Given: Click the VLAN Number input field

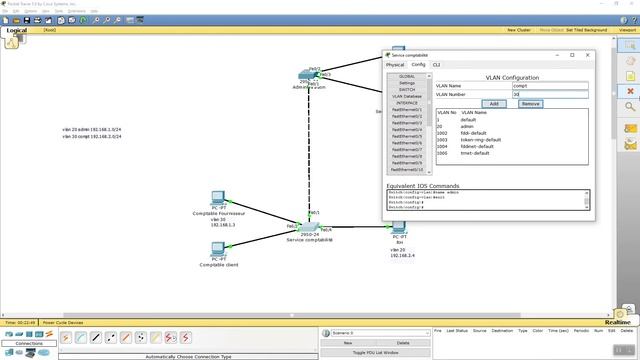Looking at the screenshot, I should (550, 94).
